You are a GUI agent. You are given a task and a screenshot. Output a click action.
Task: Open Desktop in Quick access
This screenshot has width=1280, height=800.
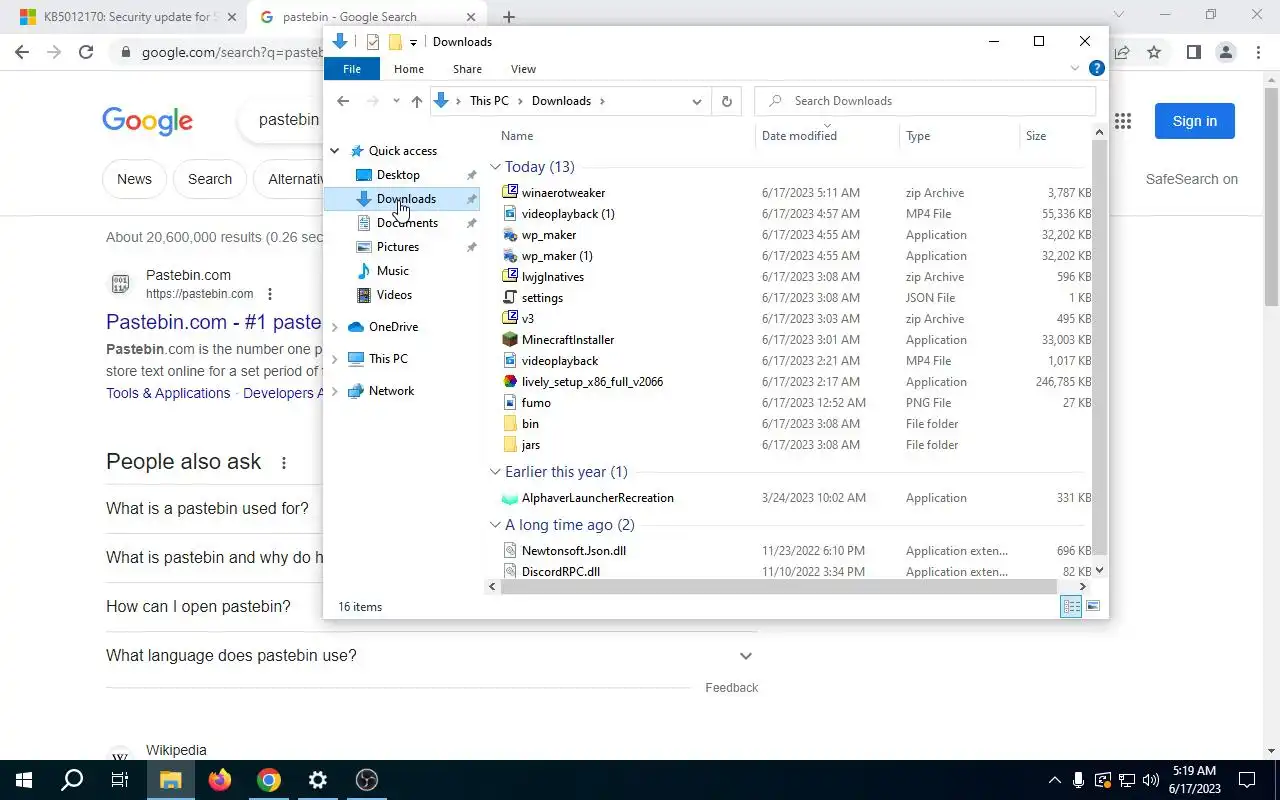pos(398,175)
